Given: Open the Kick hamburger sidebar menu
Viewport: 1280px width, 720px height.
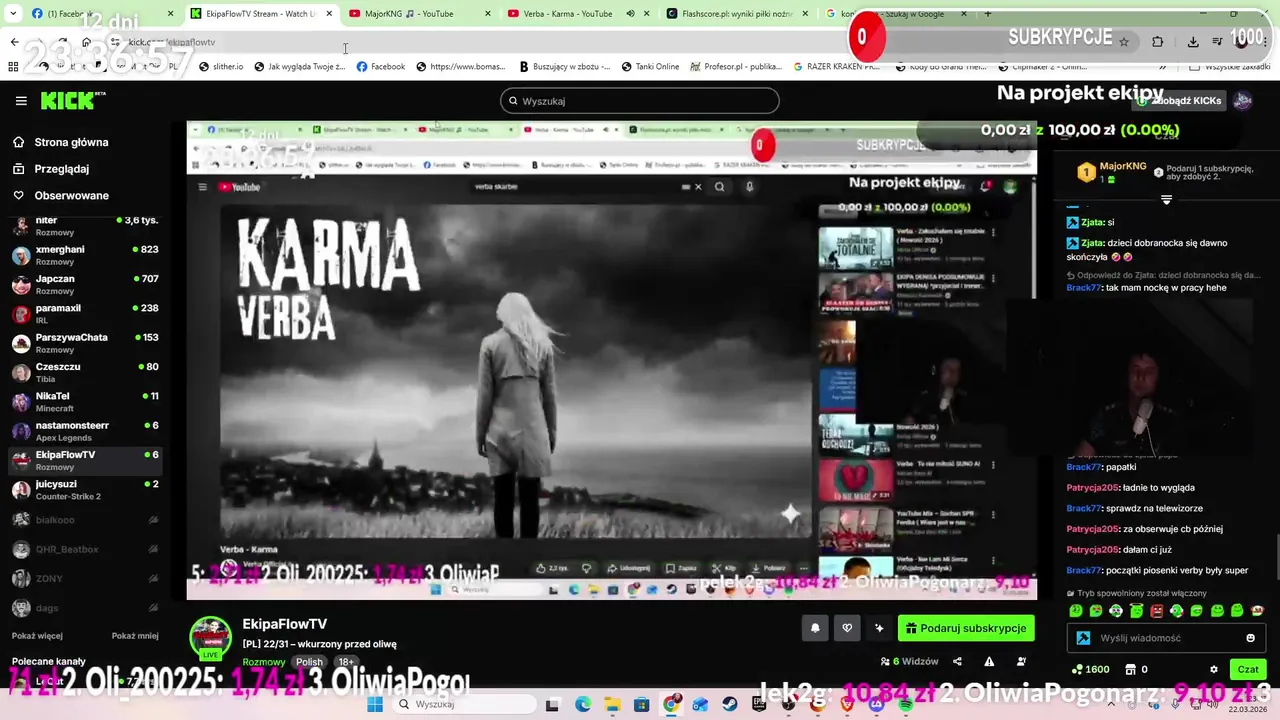Looking at the screenshot, I should click(x=21, y=101).
